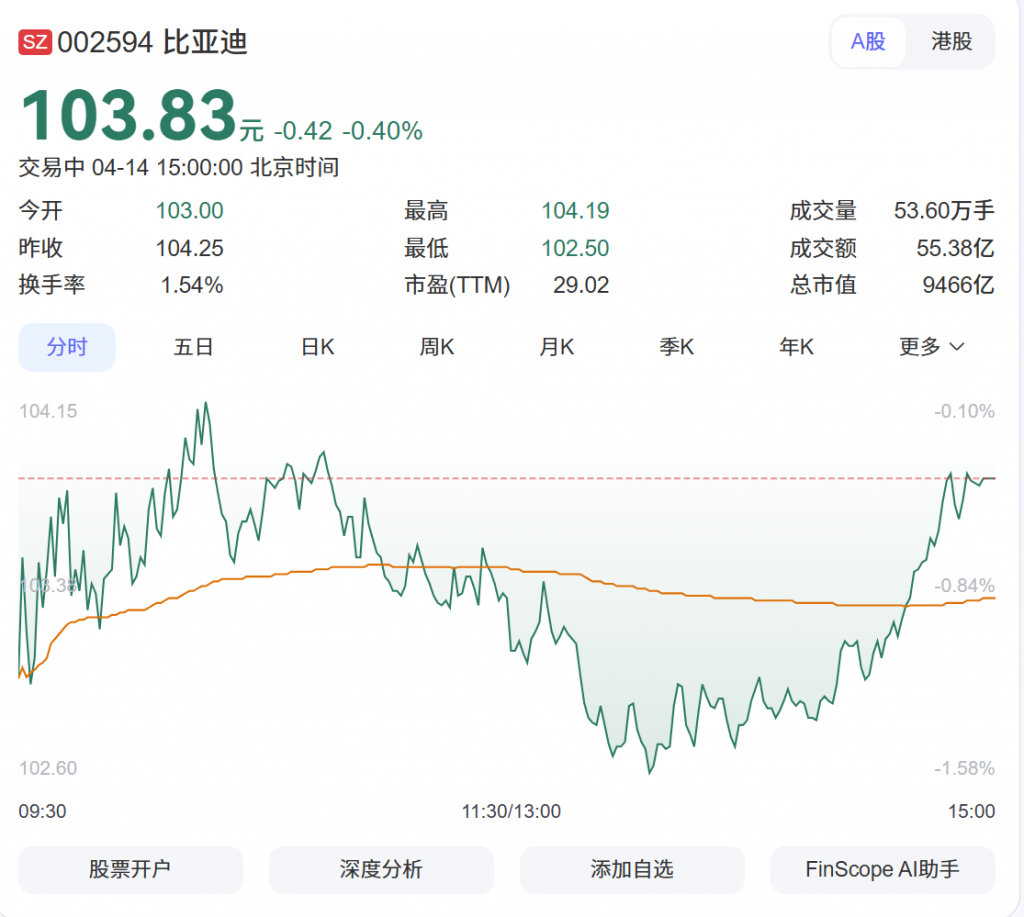Switch to the 周K chart view
Screen dimensions: 1024x917
pyautogui.click(x=437, y=347)
